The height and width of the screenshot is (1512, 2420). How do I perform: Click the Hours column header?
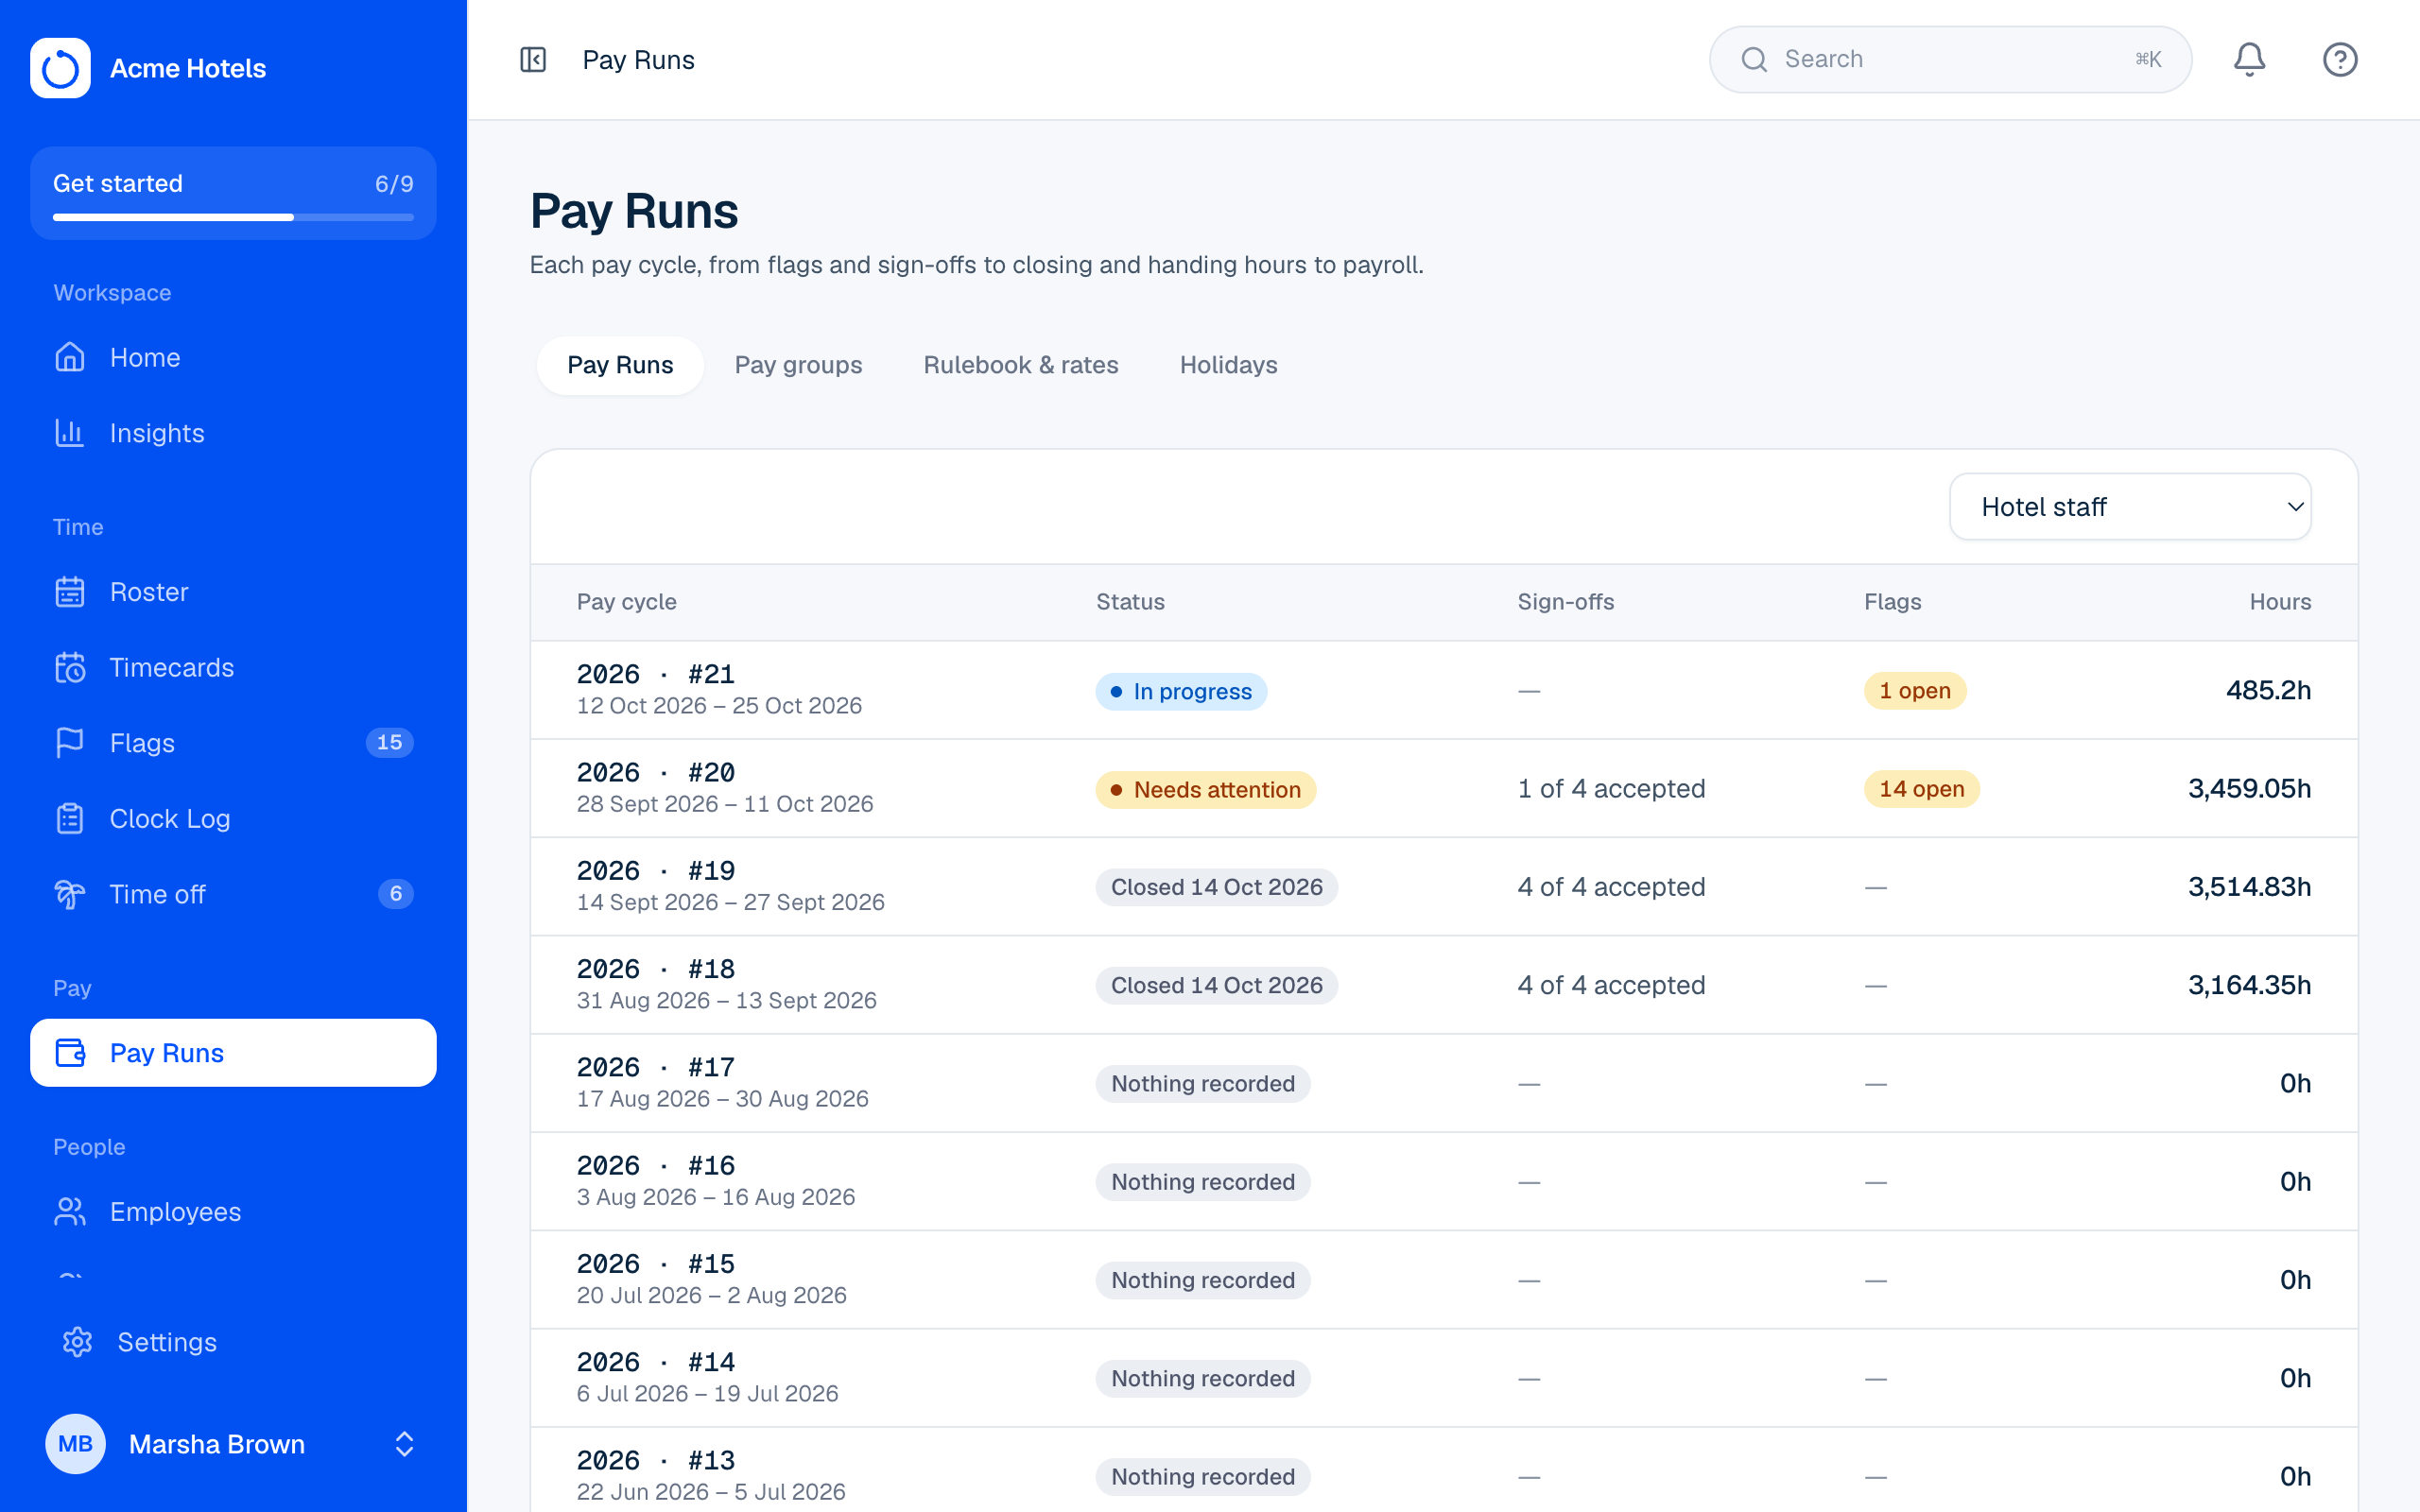[2280, 602]
